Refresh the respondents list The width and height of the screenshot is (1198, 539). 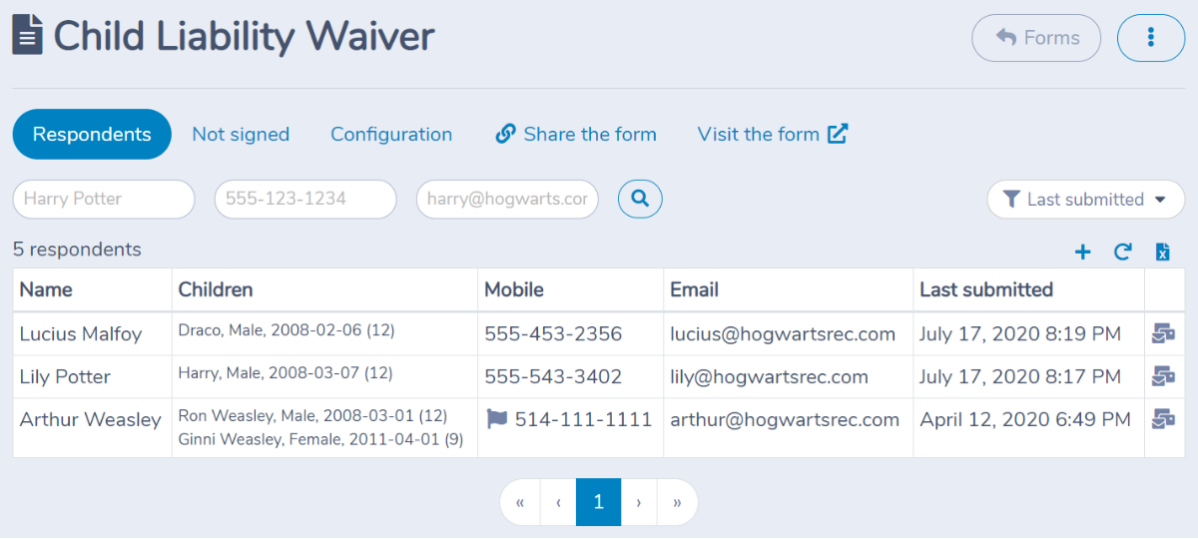click(x=1122, y=252)
